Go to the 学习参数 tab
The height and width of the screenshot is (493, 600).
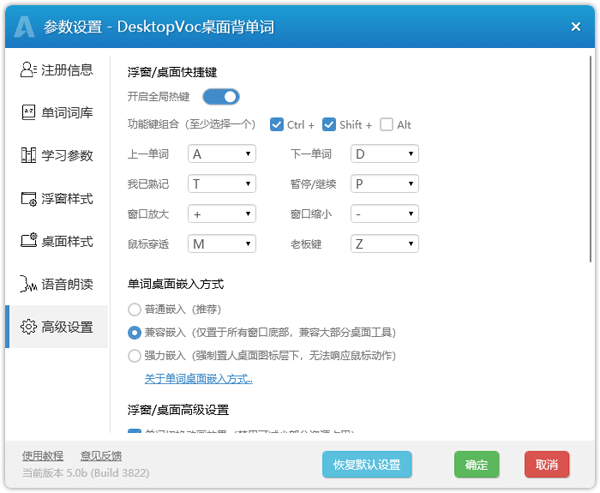[57, 156]
